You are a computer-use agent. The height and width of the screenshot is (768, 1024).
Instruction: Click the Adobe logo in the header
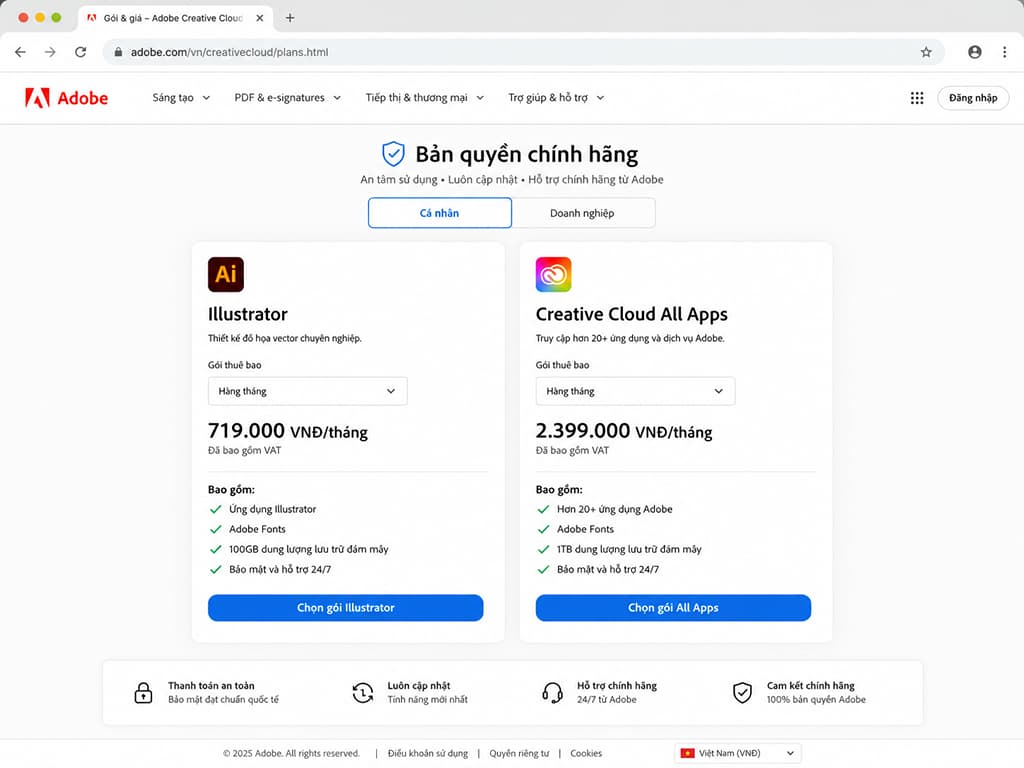tap(66, 98)
